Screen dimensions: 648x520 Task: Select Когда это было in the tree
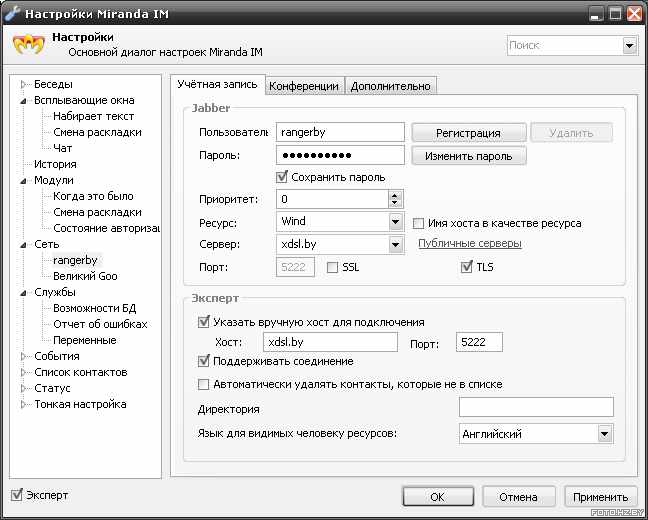pyautogui.click(x=93, y=196)
